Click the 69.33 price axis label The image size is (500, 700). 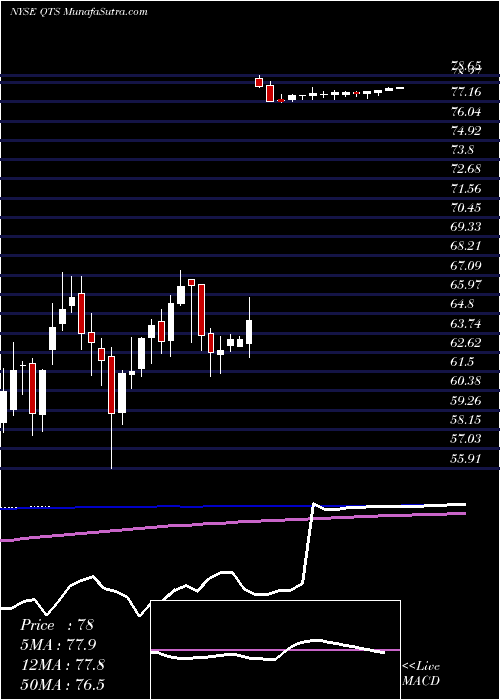click(466, 227)
